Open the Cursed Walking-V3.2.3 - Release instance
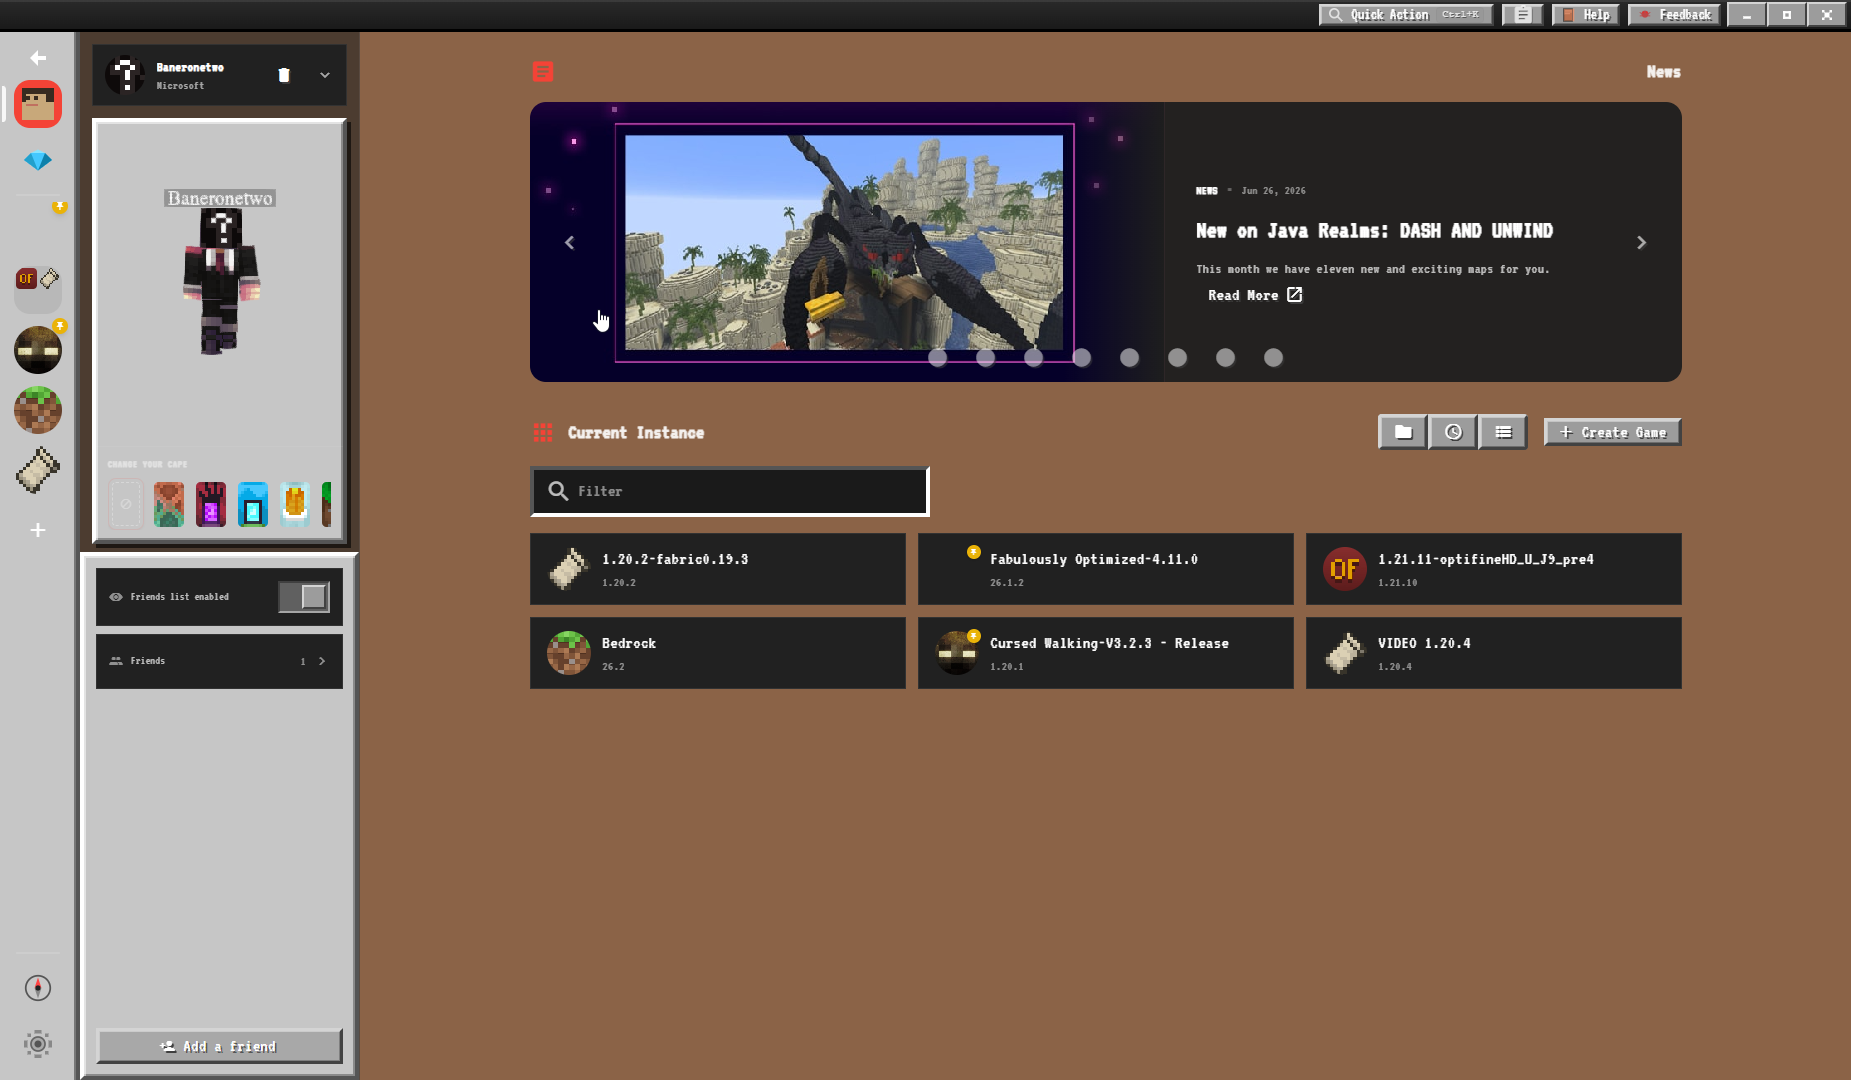This screenshot has width=1851, height=1080. coord(1105,653)
